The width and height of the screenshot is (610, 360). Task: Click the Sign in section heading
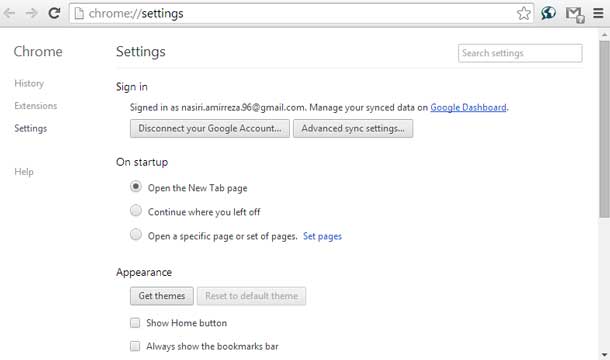click(x=131, y=87)
